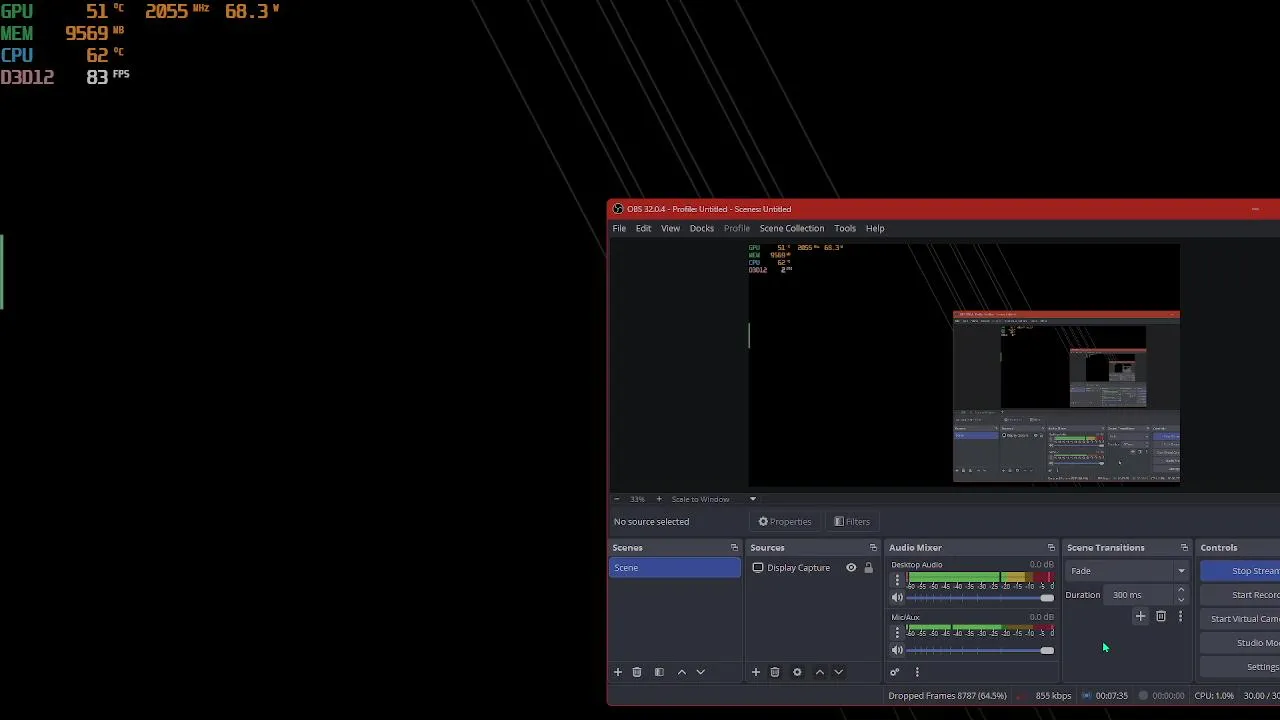Image resolution: width=1280 pixels, height=720 pixels.
Task: Open the Help menu
Action: click(875, 228)
